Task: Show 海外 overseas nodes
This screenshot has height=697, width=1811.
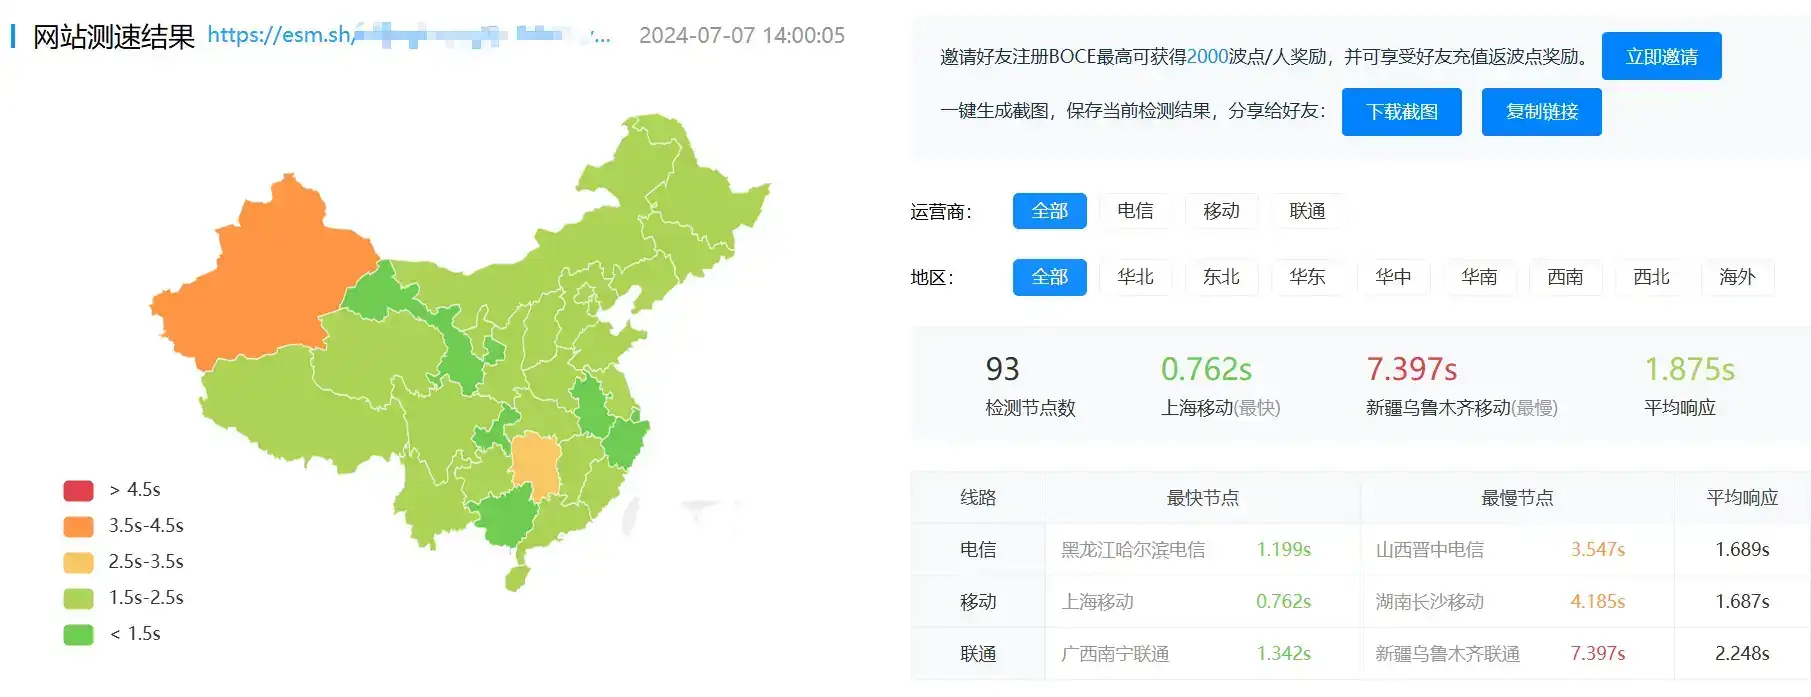Action: [x=1737, y=277]
